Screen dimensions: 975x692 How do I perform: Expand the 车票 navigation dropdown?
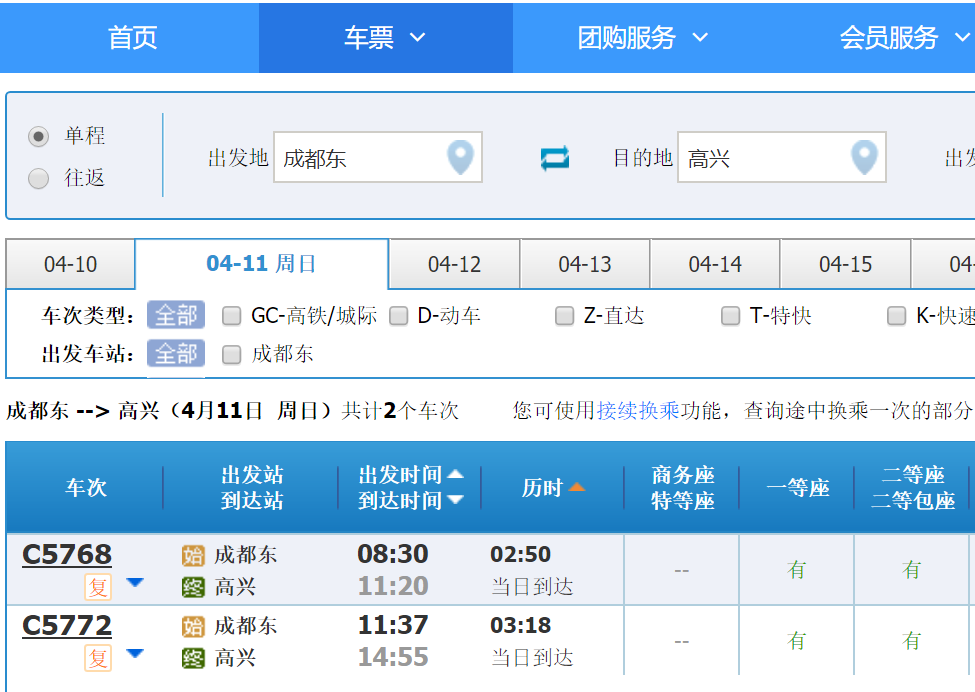click(x=385, y=38)
